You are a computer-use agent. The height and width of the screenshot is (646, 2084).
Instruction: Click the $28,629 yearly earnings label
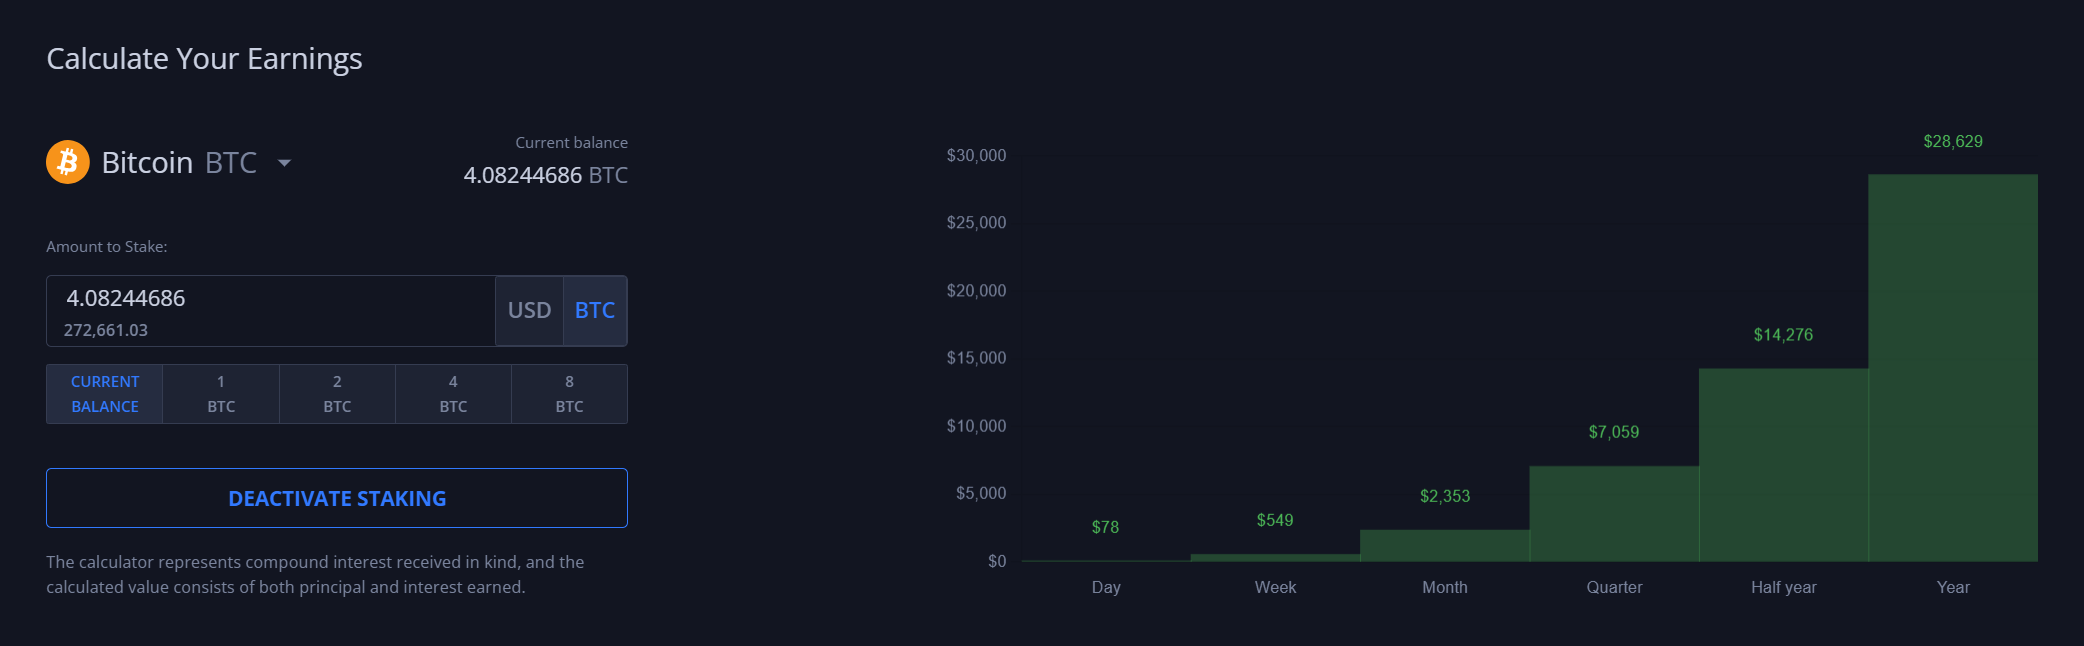(x=1952, y=142)
